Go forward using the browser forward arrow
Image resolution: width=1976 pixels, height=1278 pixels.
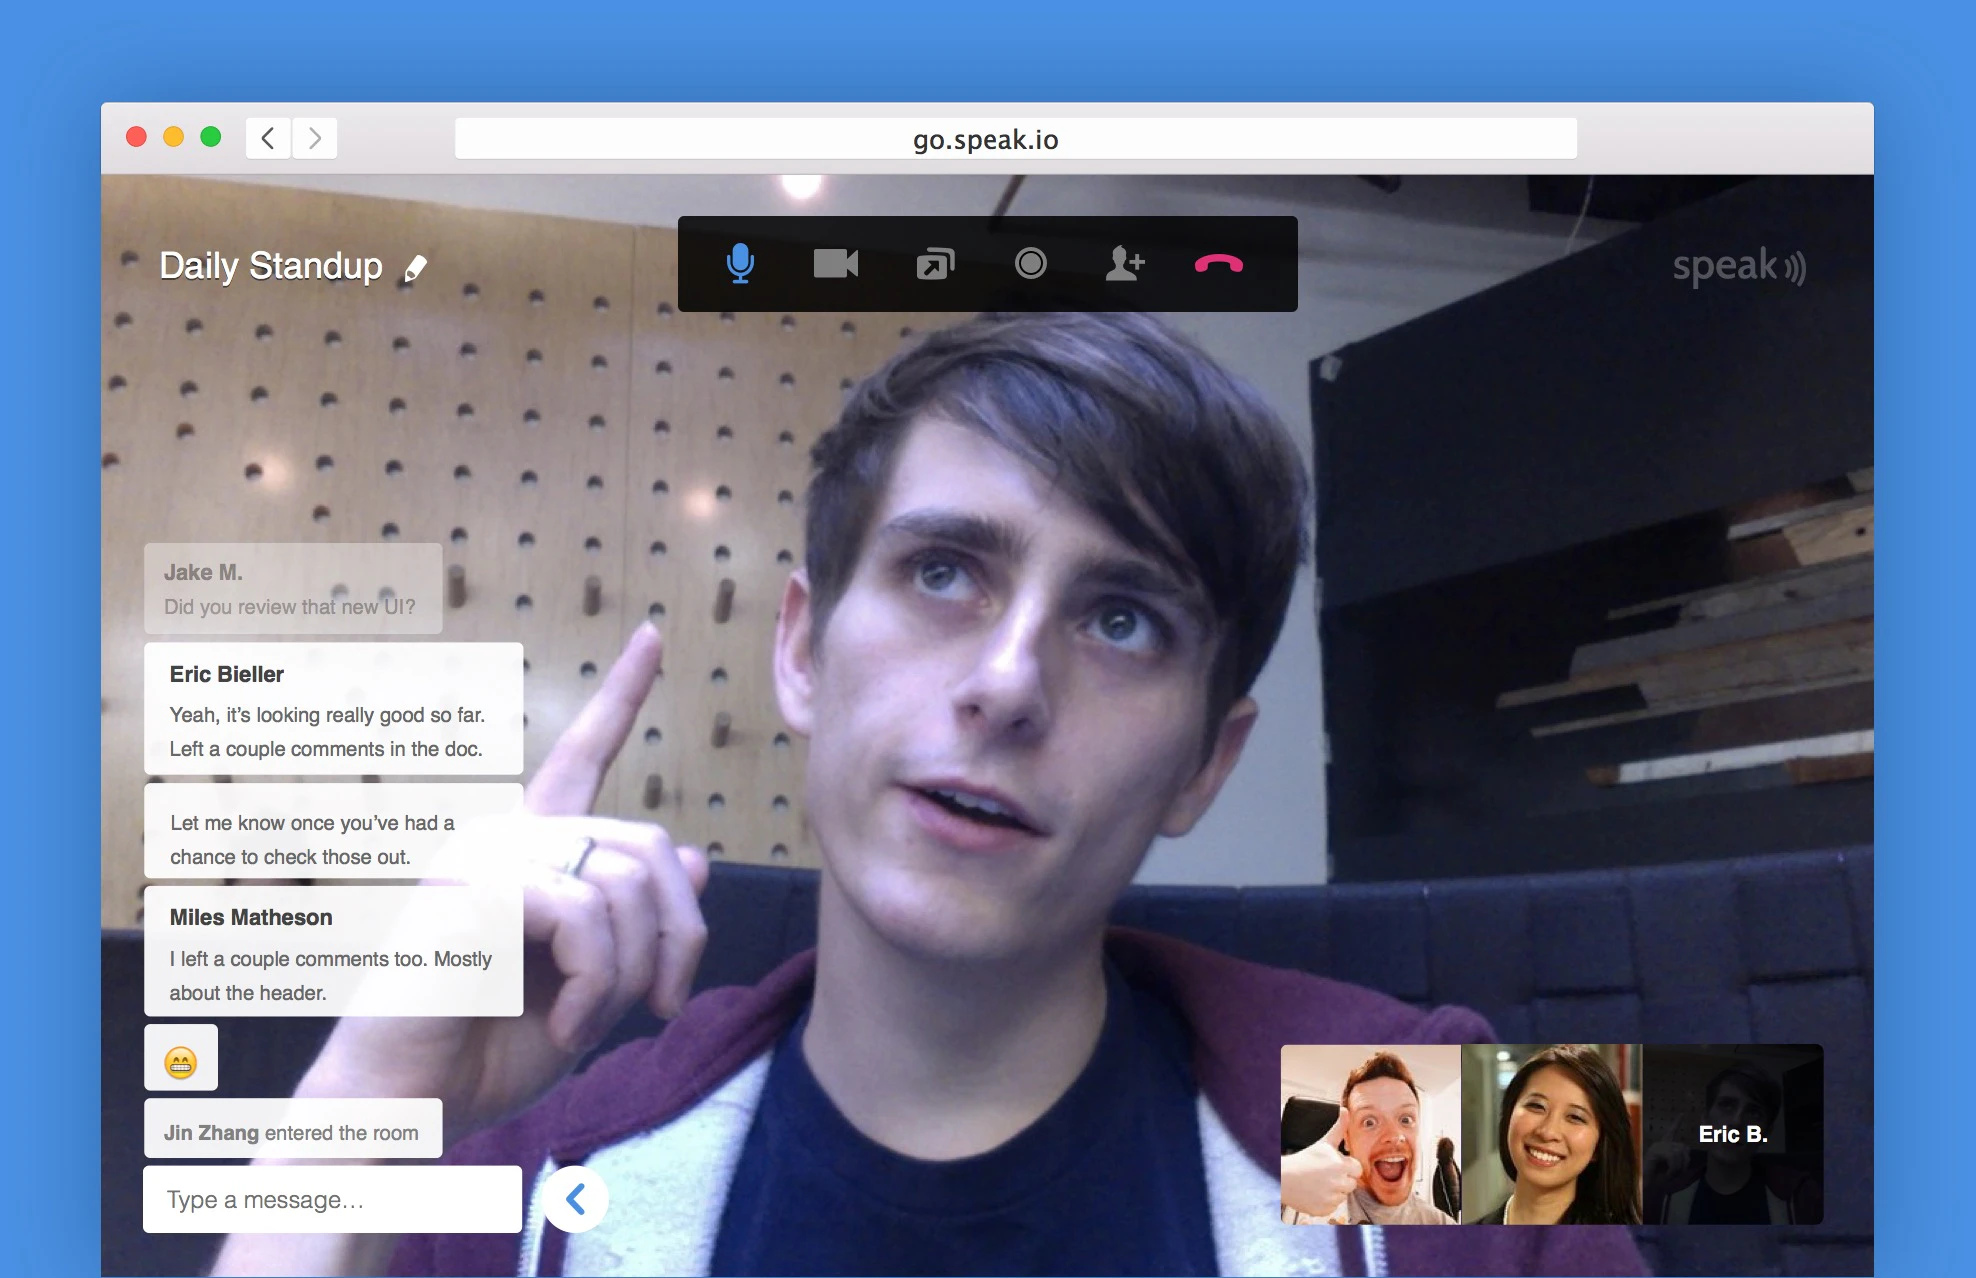[x=315, y=138]
